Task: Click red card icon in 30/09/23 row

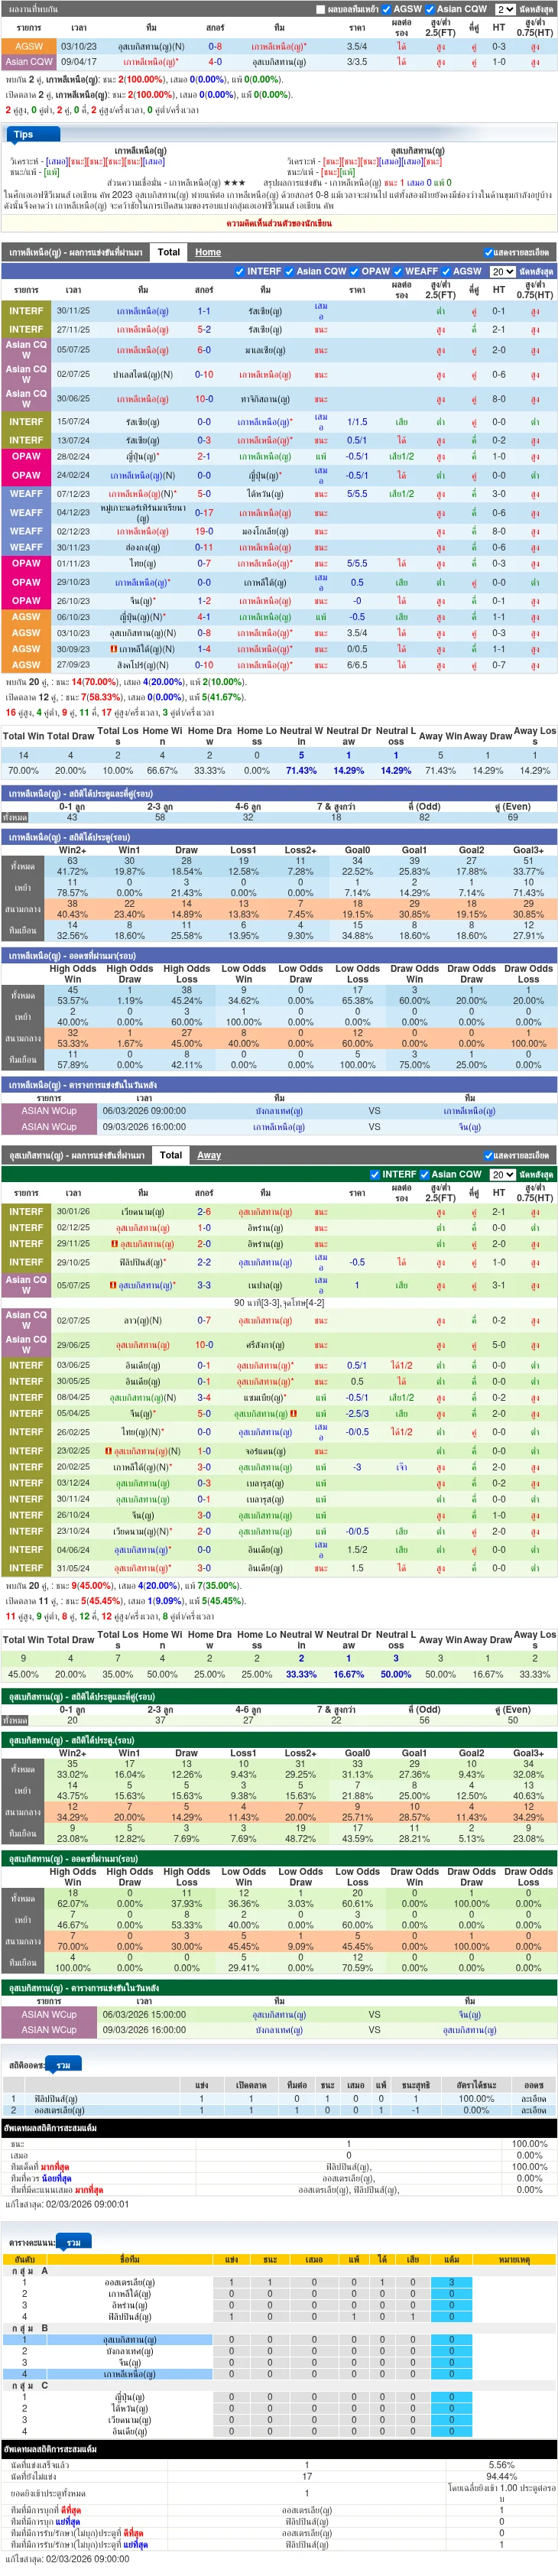Action: coord(113,649)
